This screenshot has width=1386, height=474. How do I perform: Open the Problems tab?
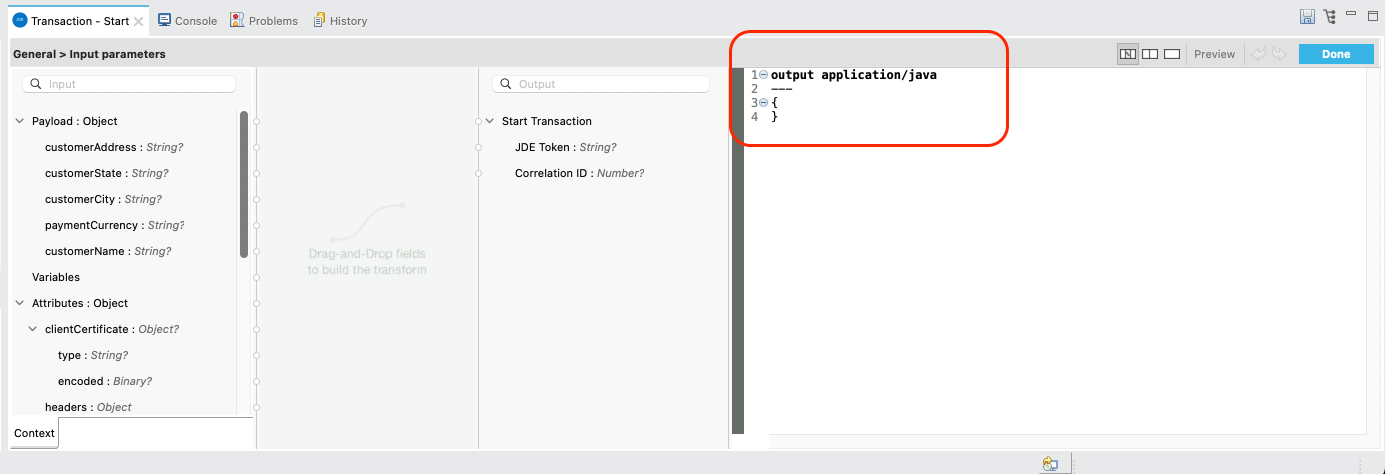click(264, 21)
